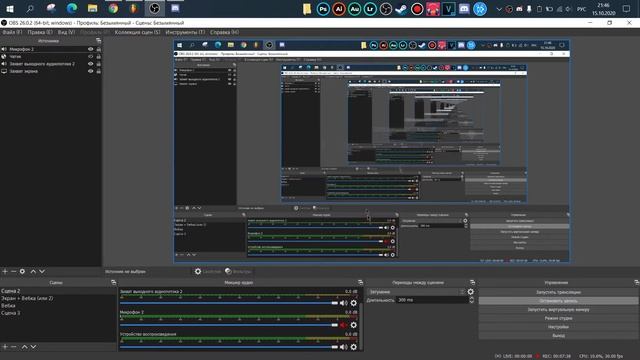Image resolution: width=640 pixels, height=360 pixels.
Task: Toggle visibility of Микрофон 2 source
Action: pos(91,49)
